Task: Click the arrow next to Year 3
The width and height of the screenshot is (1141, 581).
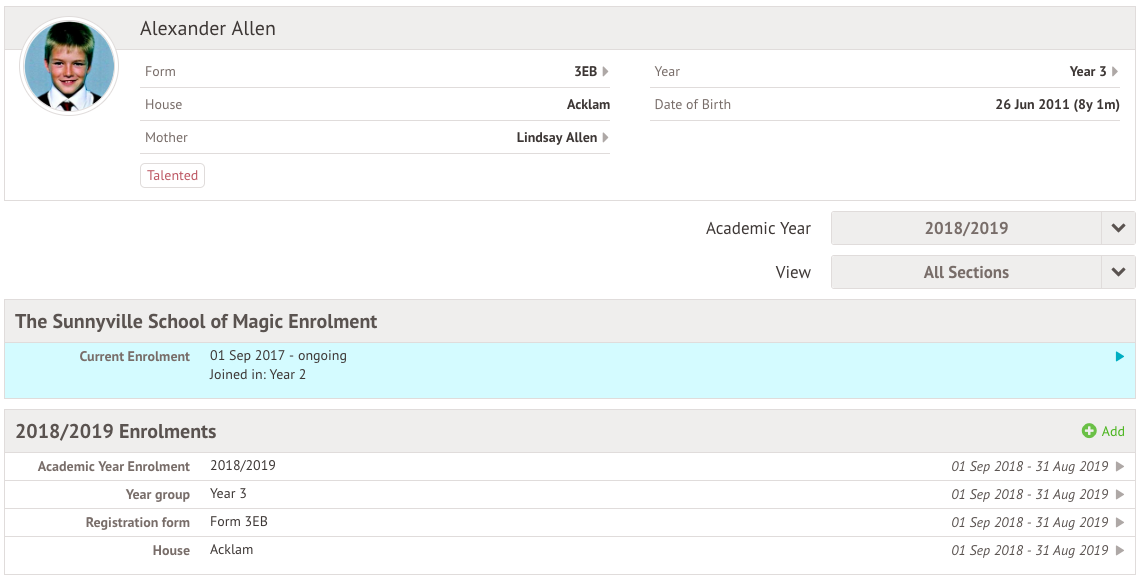Action: (x=1115, y=72)
